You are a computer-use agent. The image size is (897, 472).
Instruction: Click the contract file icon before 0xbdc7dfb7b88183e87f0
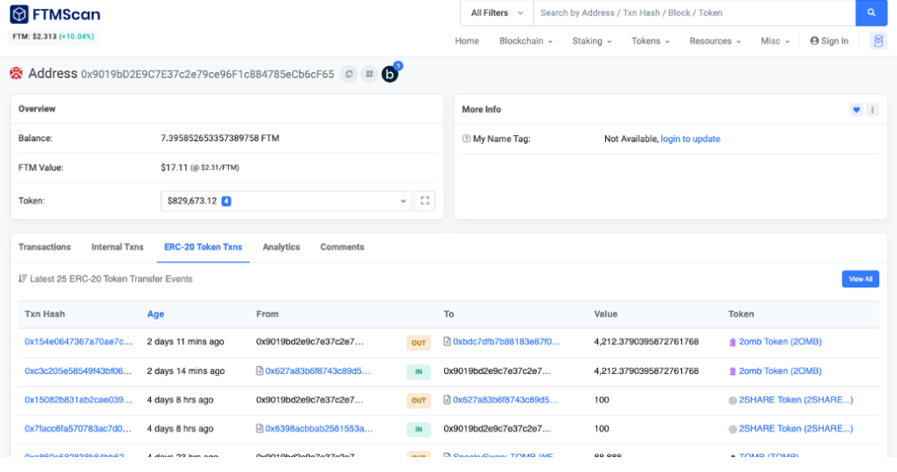447,342
